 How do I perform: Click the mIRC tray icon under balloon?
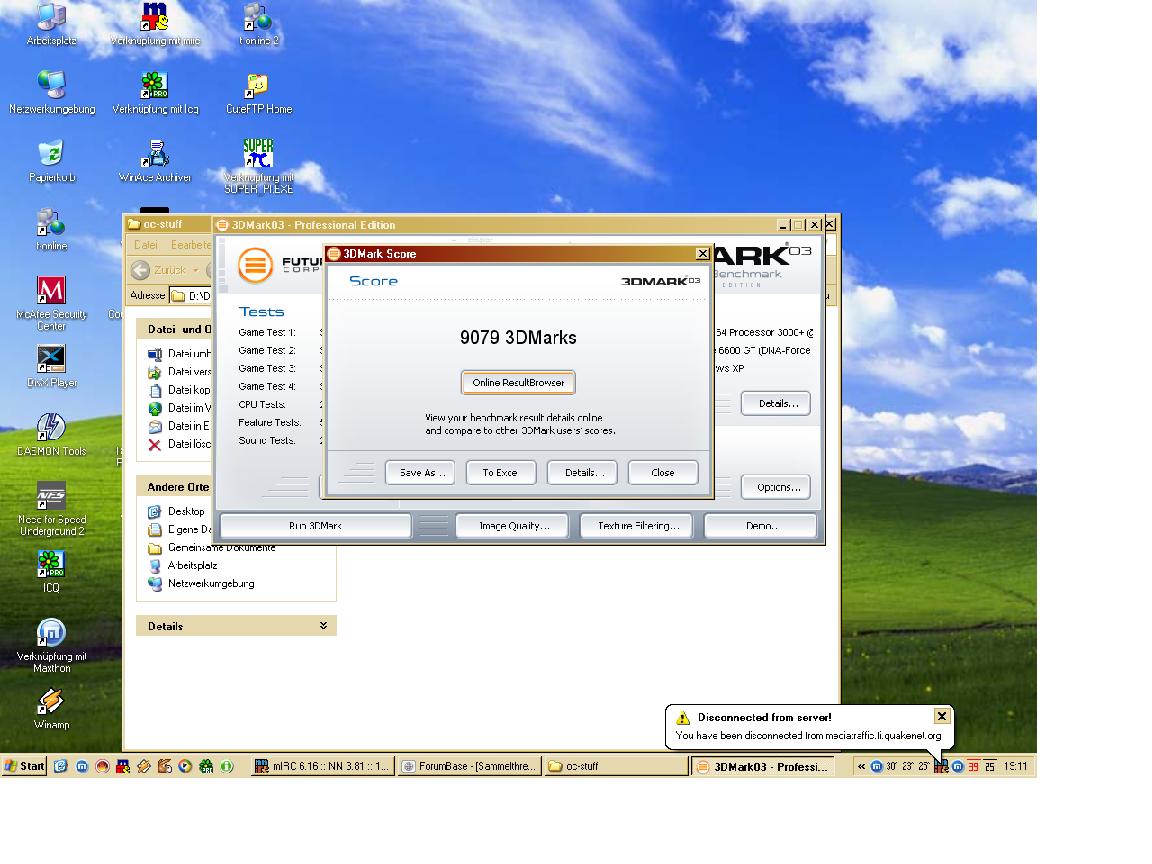(941, 766)
